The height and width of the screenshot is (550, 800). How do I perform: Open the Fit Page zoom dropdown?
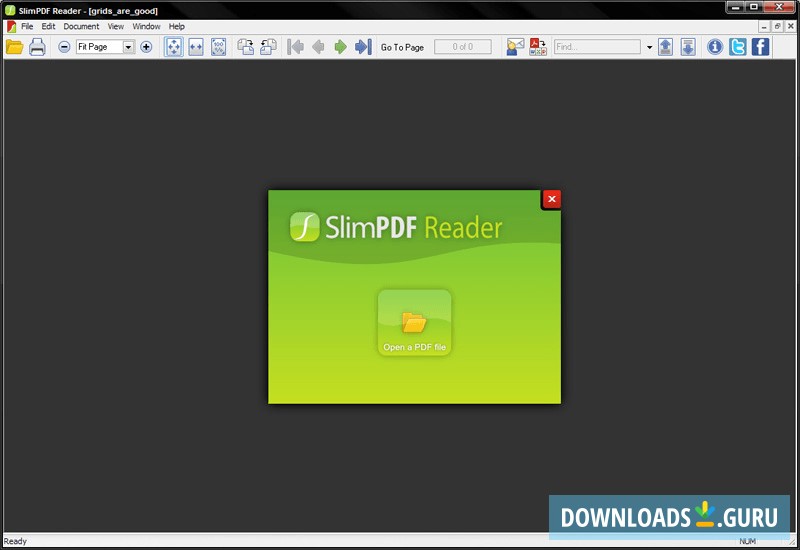point(129,47)
